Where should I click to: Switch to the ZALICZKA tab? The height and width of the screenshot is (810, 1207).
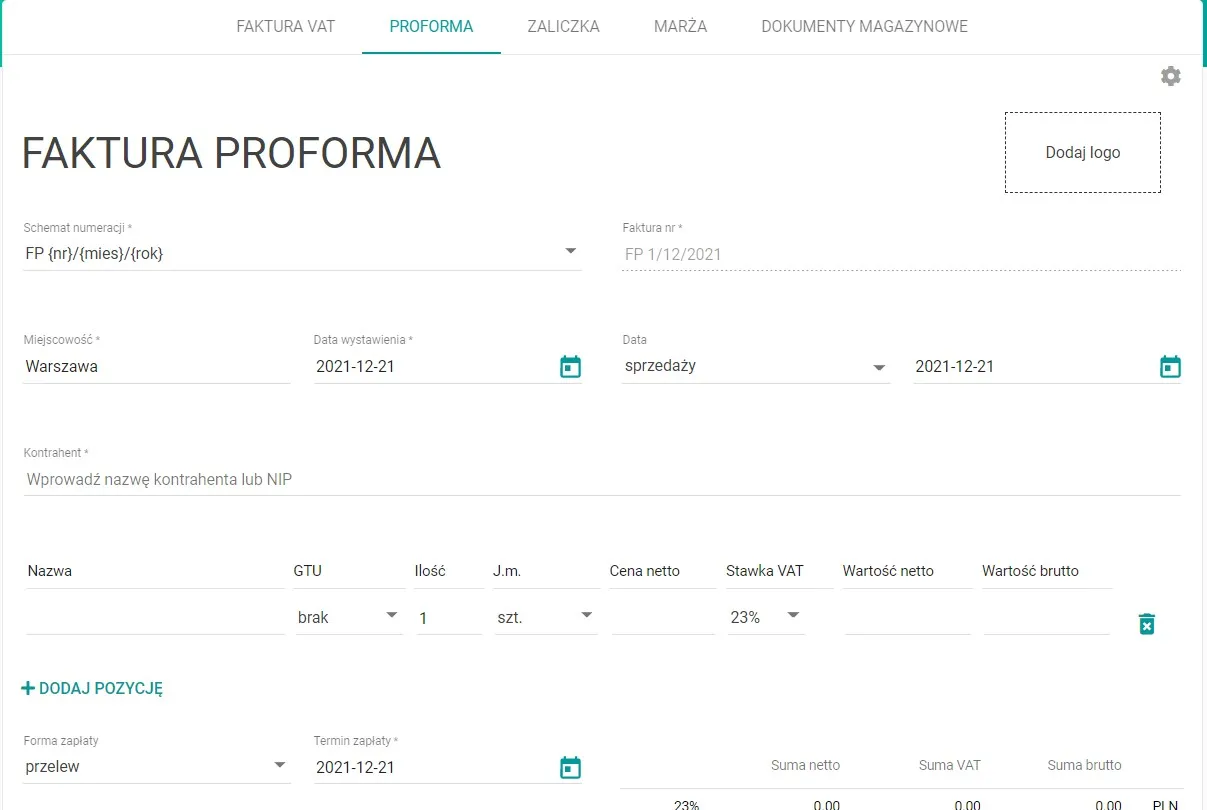point(563,27)
